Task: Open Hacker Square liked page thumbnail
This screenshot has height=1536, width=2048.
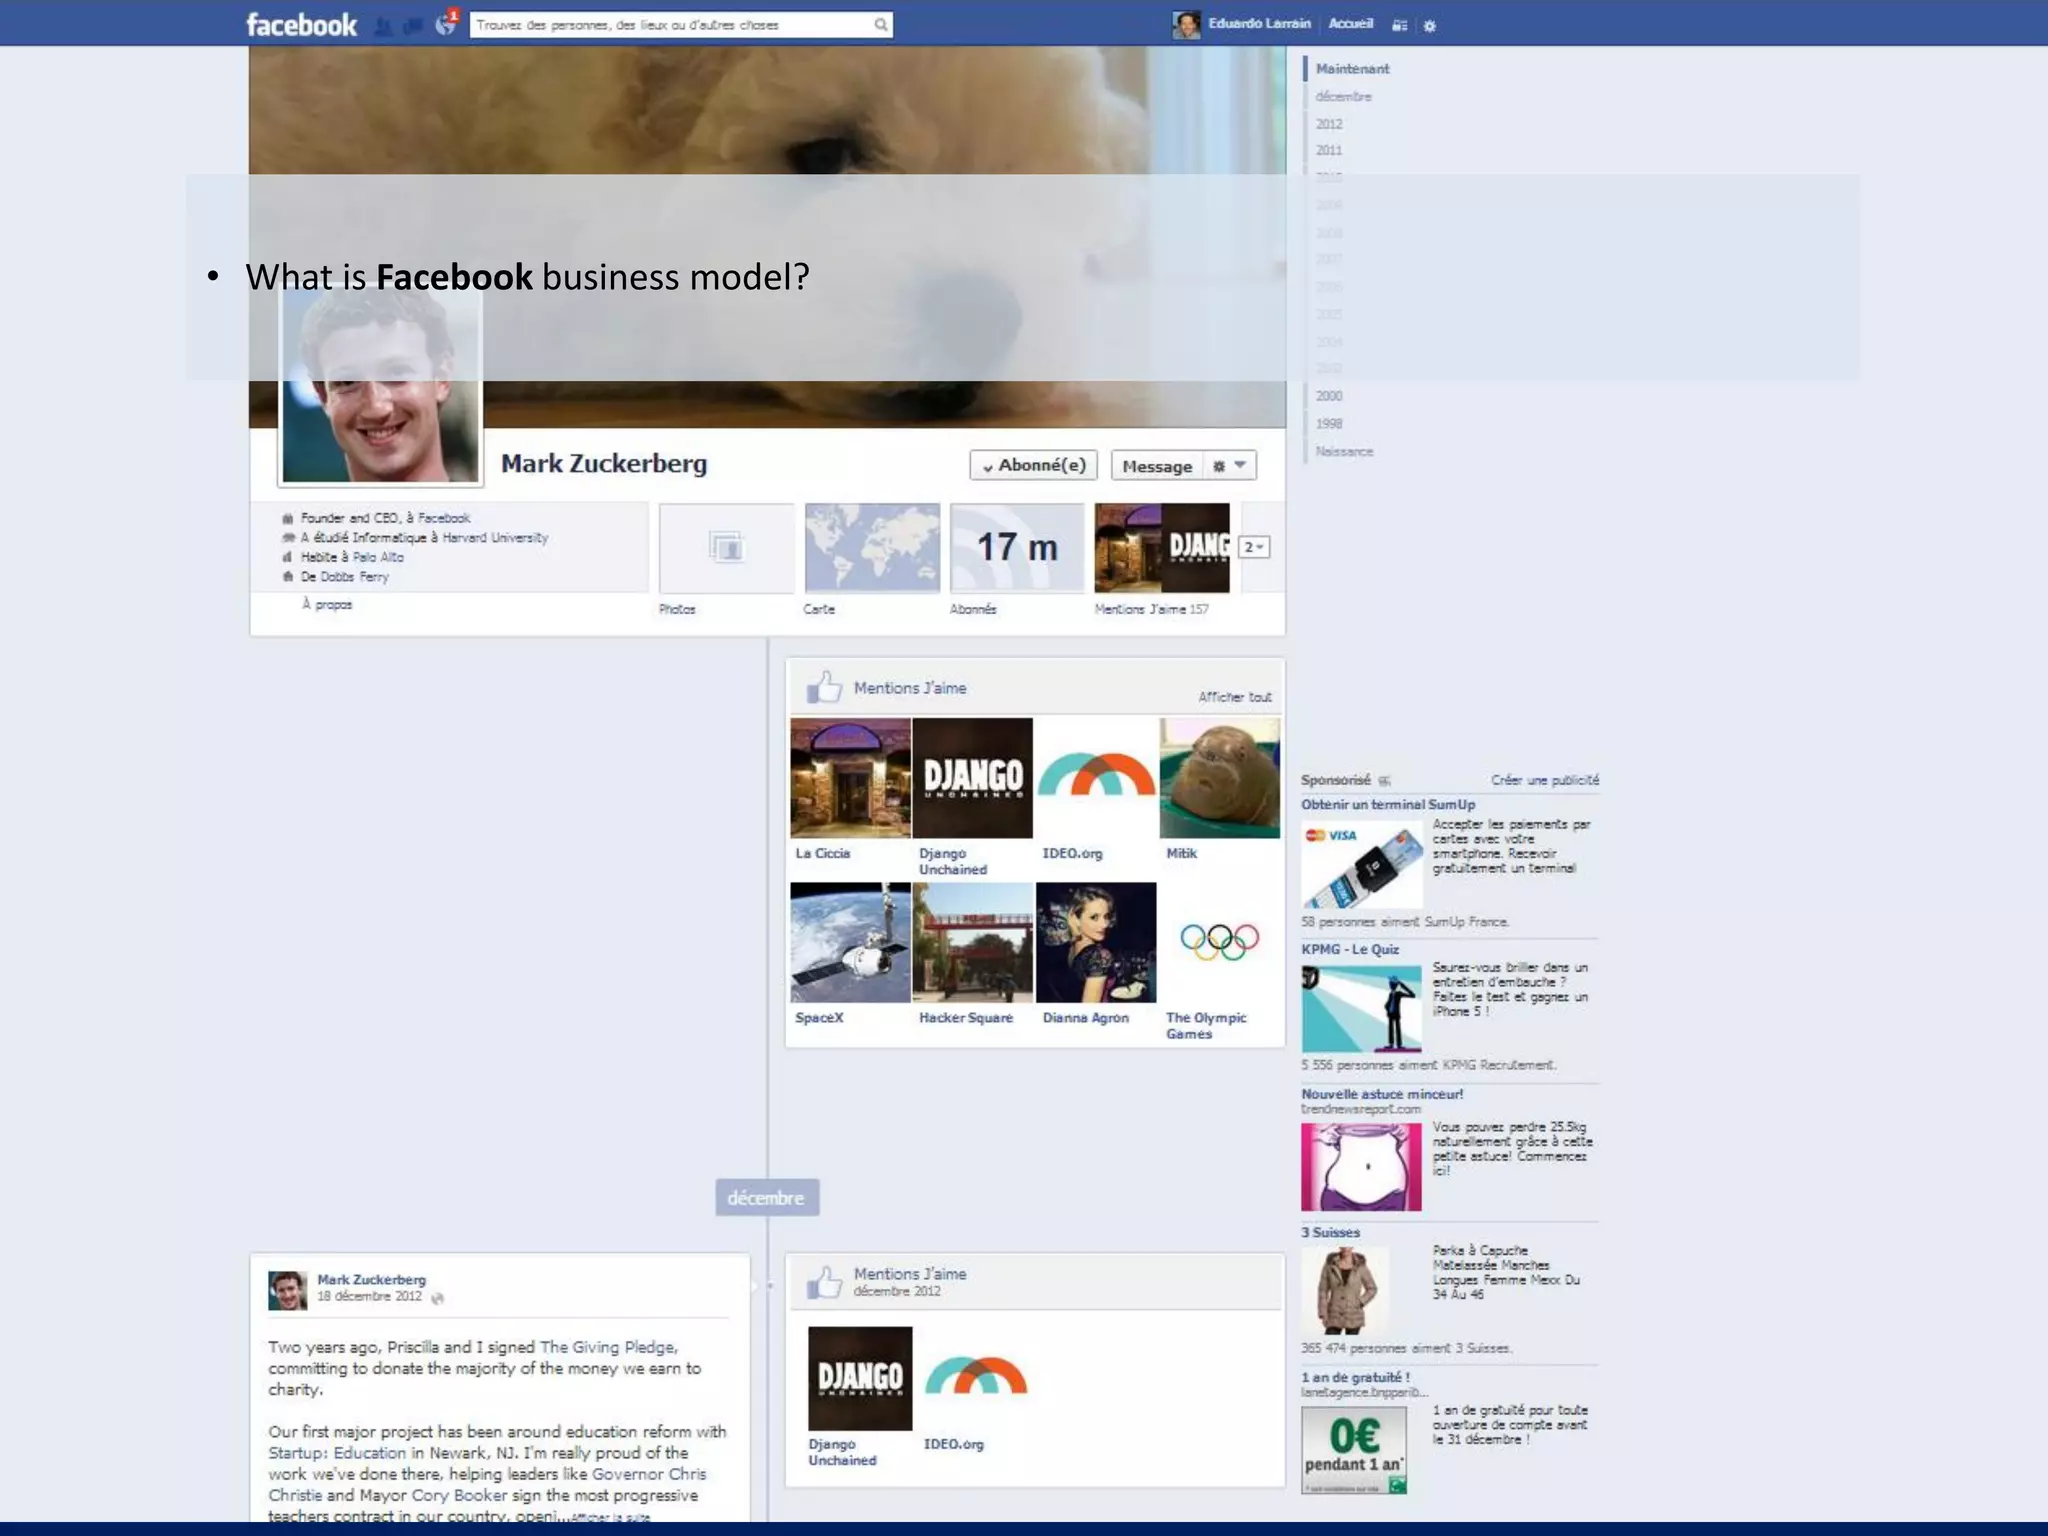Action: [x=973, y=942]
